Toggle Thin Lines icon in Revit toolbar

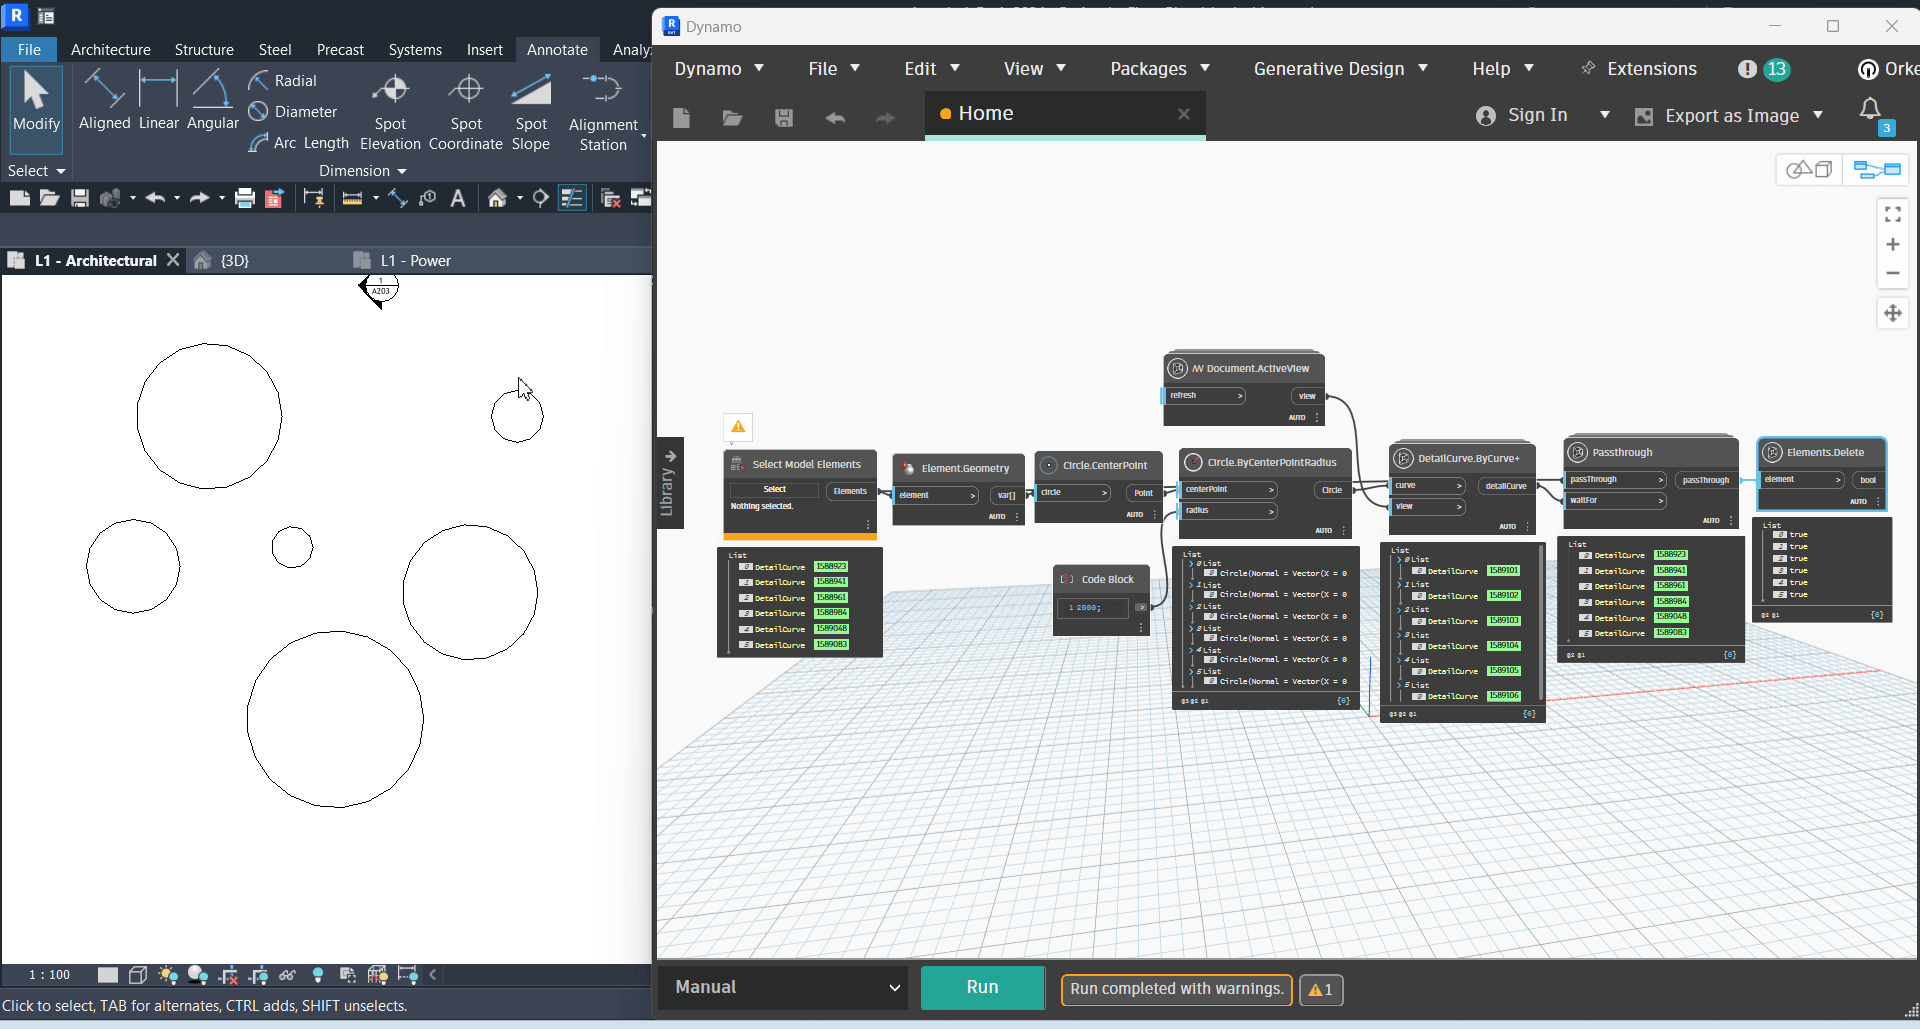click(572, 198)
